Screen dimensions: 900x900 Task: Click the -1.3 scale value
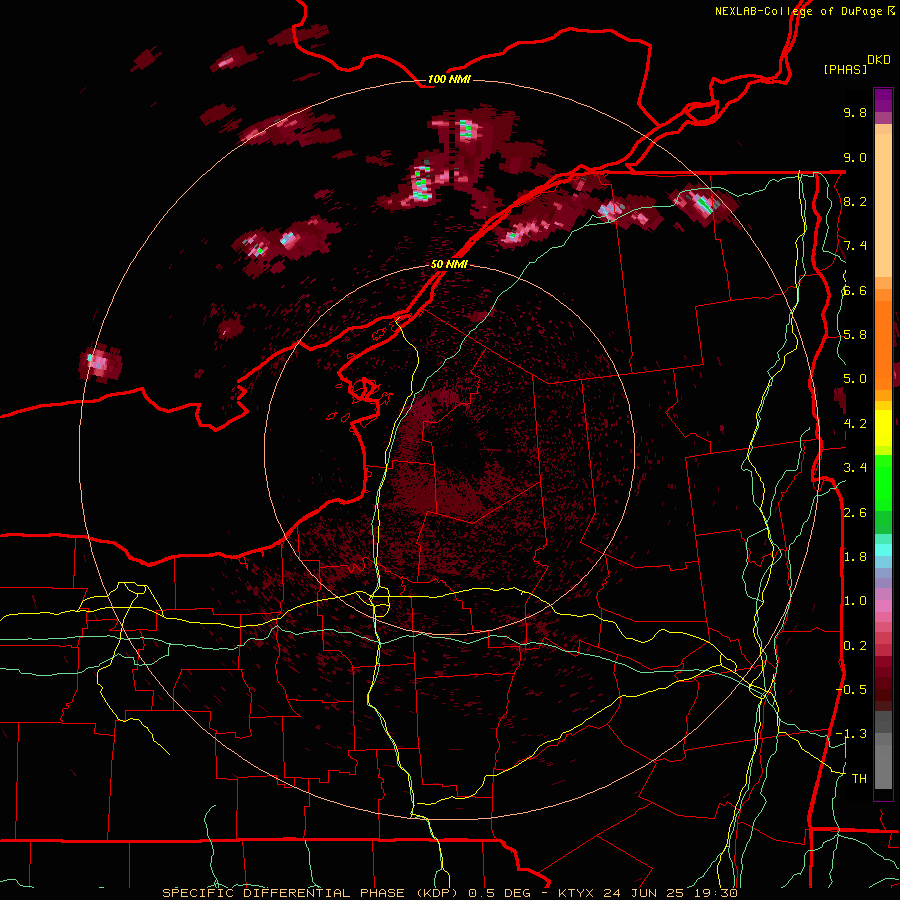pos(851,734)
